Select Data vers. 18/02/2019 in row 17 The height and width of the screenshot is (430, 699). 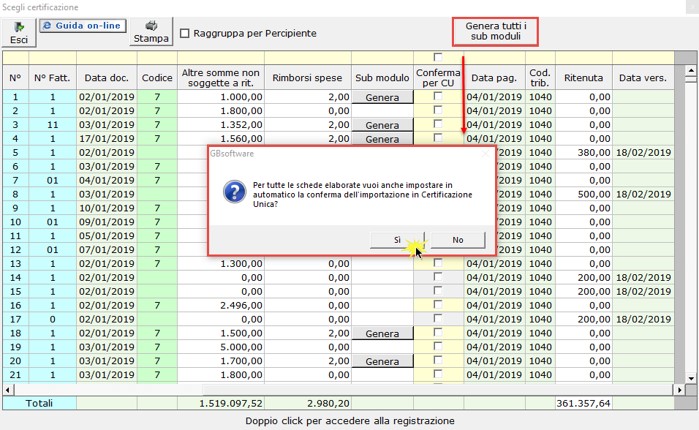643,319
